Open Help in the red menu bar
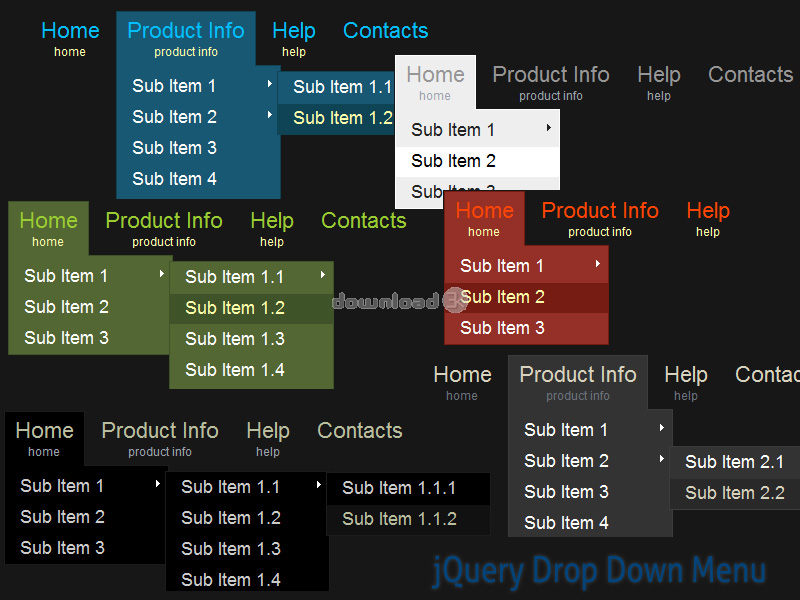This screenshot has width=800, height=600. [x=708, y=218]
